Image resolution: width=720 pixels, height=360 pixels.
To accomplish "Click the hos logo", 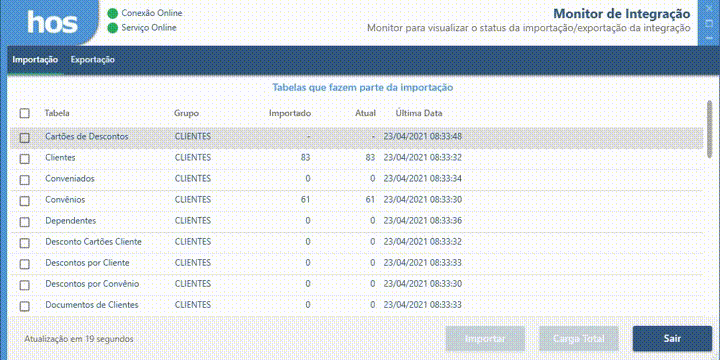I will click(52, 22).
